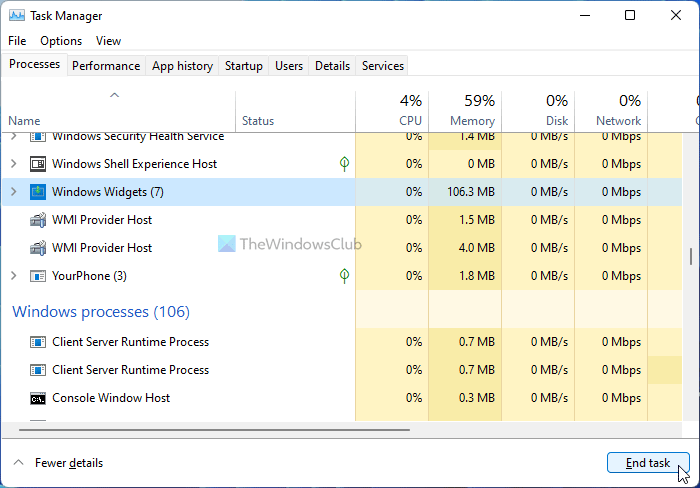Click the Windows Widgets process icon
Screen dimensions: 700x488
point(38,192)
